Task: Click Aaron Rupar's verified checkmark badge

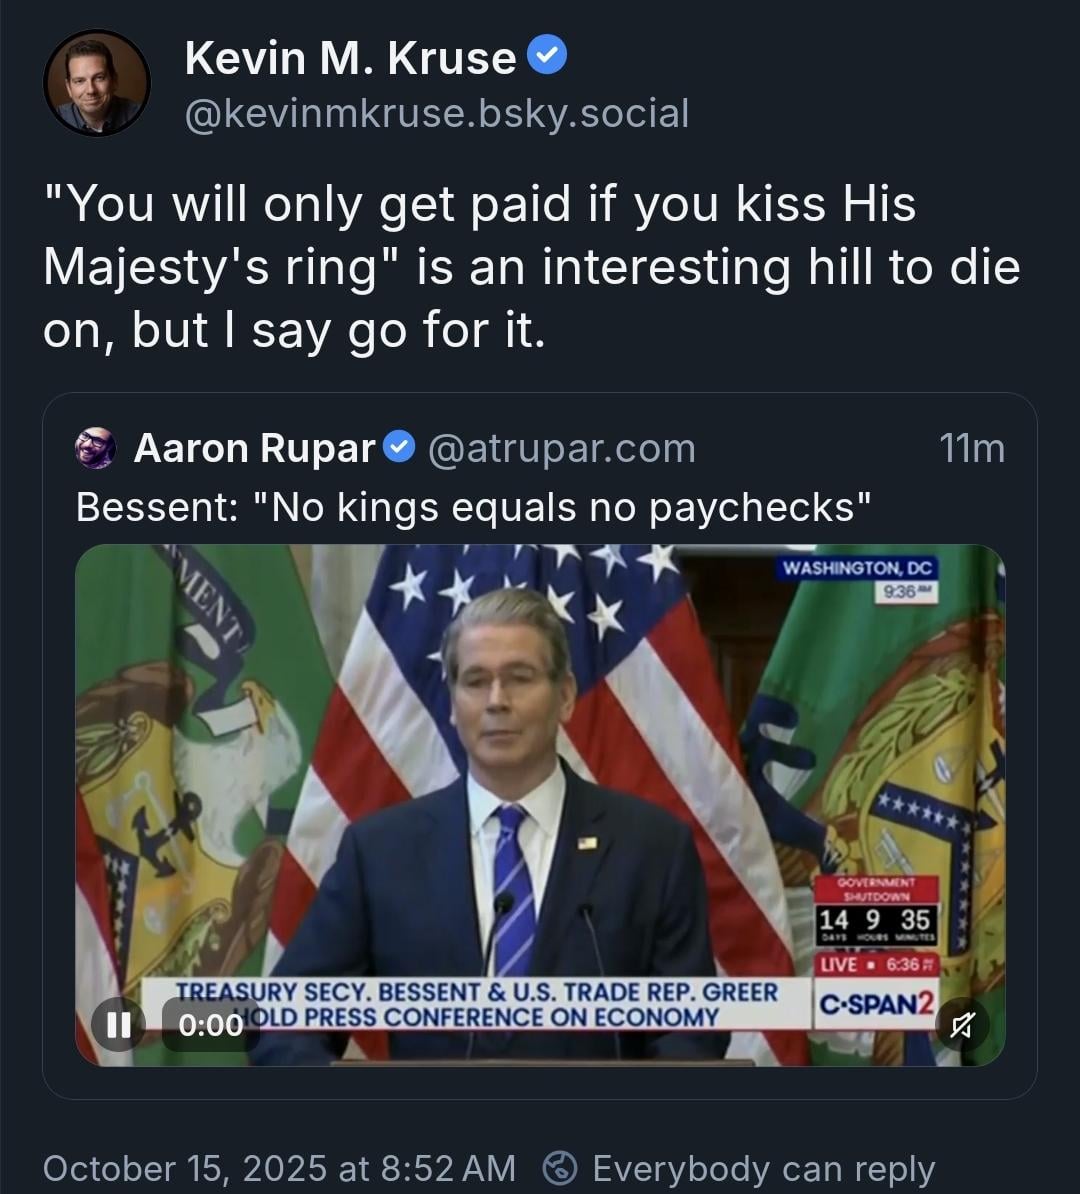Action: [x=401, y=447]
